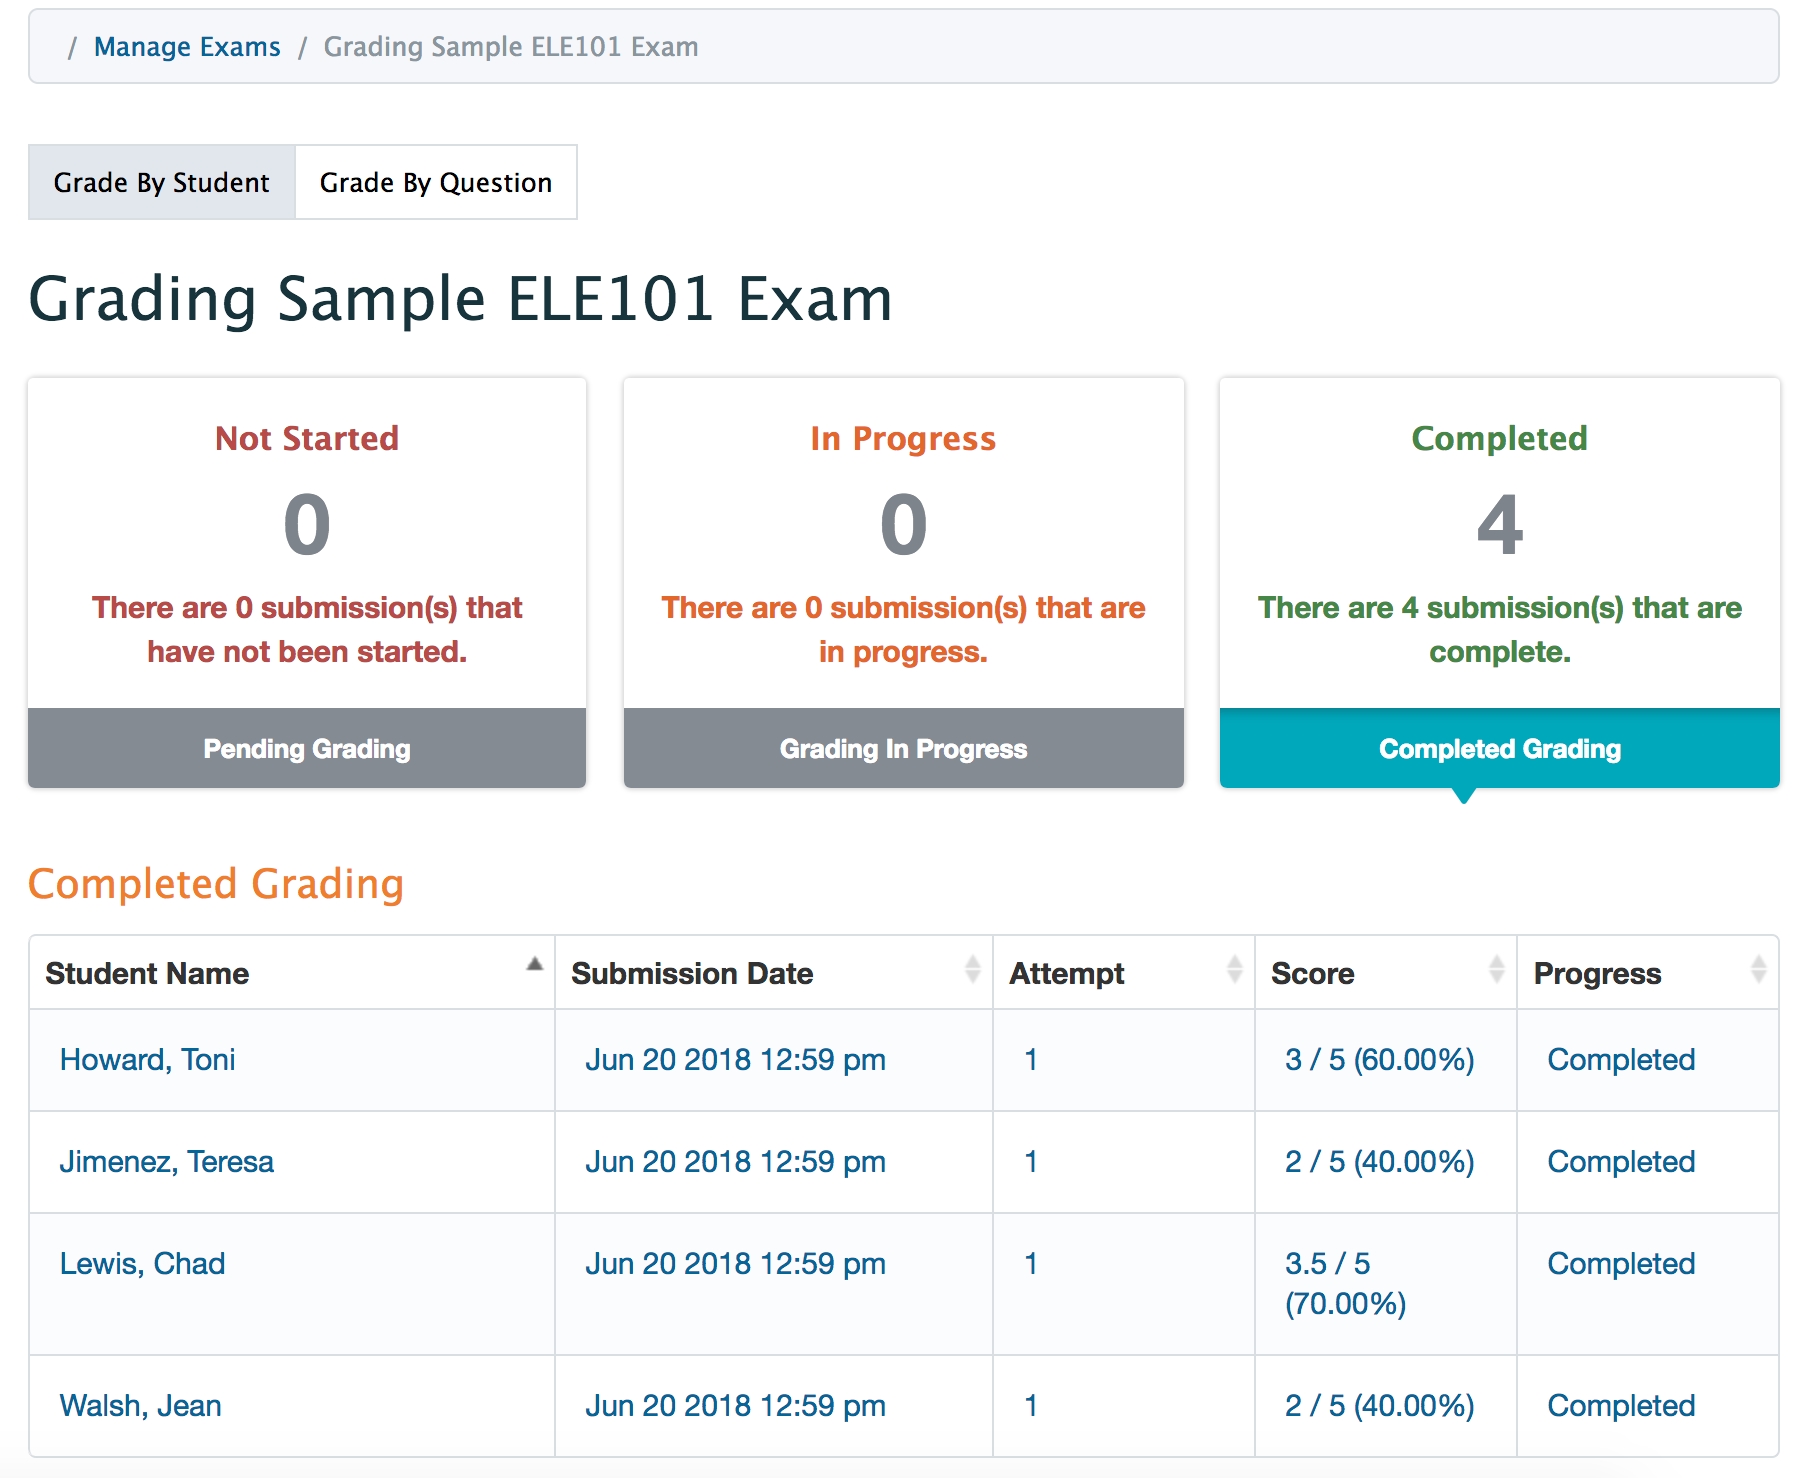Show the Pending Grading submissions

point(307,749)
